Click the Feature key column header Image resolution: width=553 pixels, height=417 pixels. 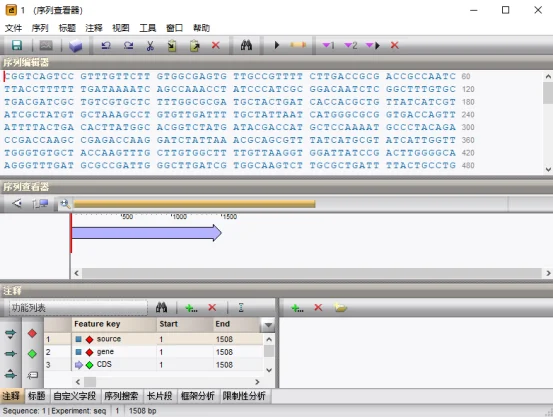tap(114, 324)
